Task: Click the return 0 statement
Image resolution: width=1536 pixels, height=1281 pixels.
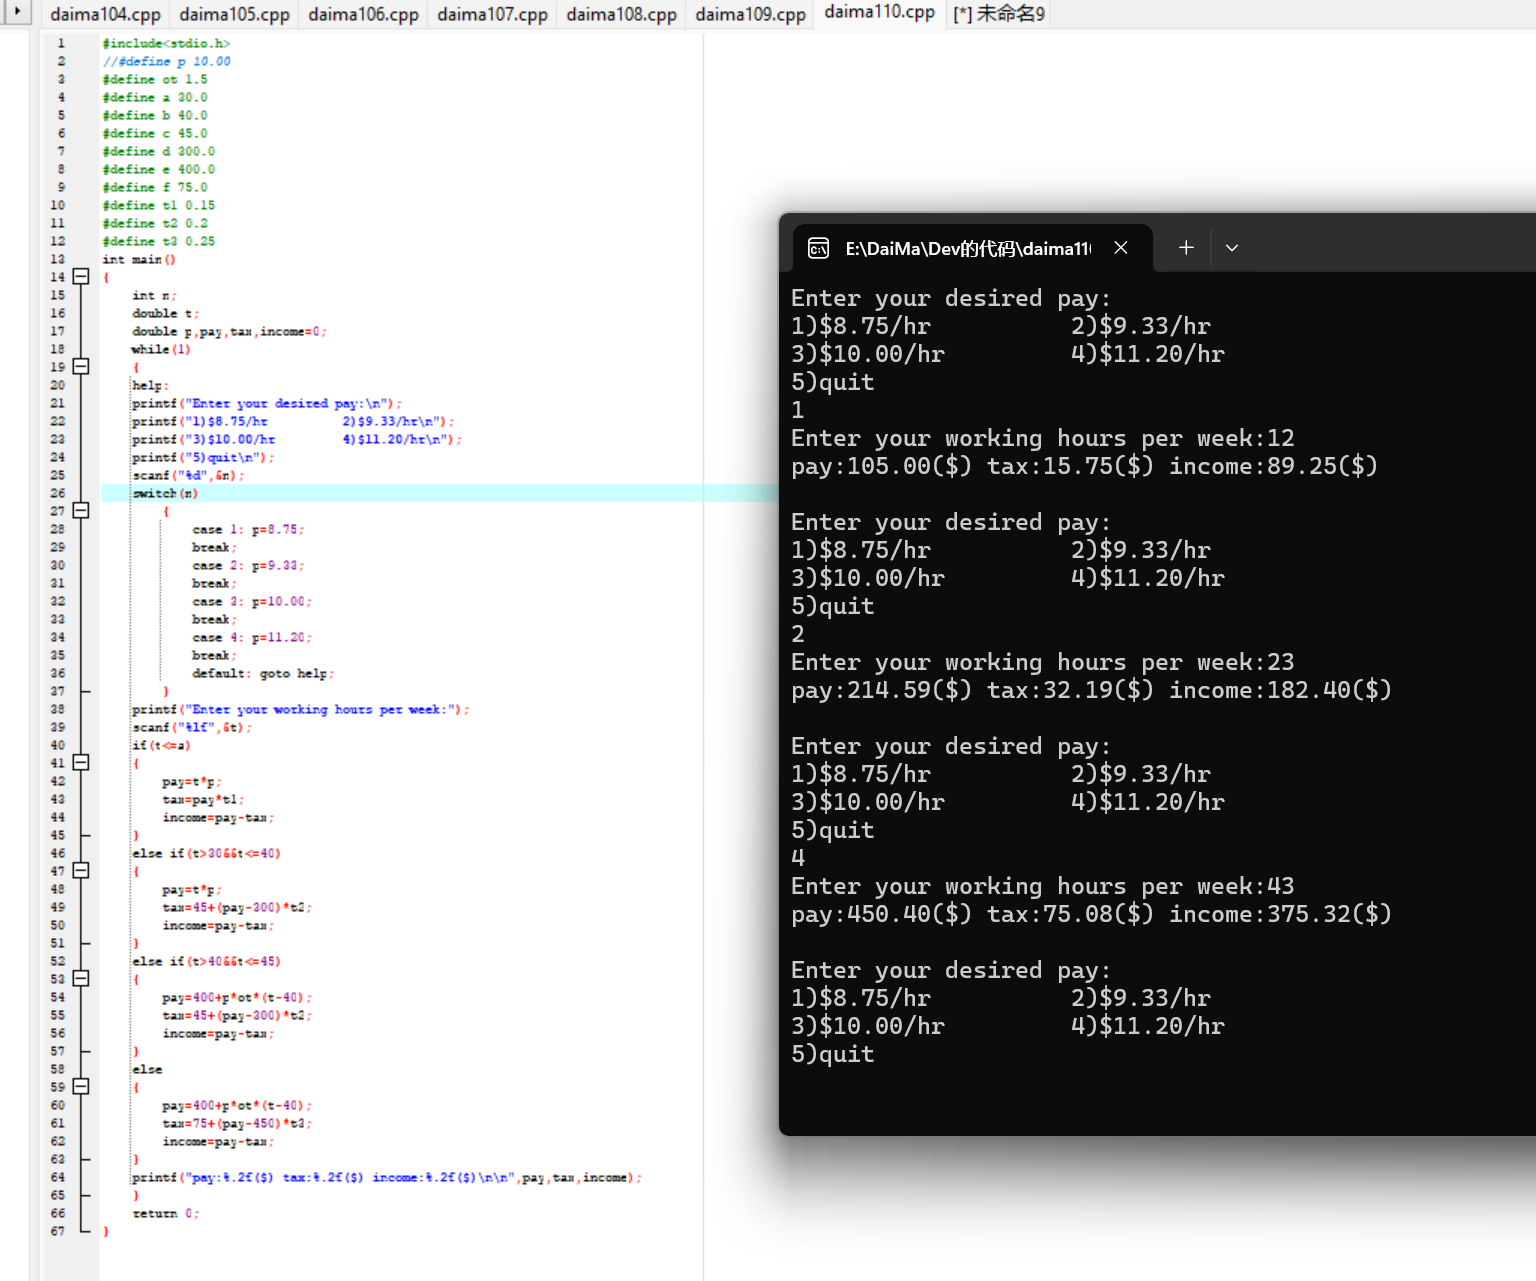Action: [166, 1213]
